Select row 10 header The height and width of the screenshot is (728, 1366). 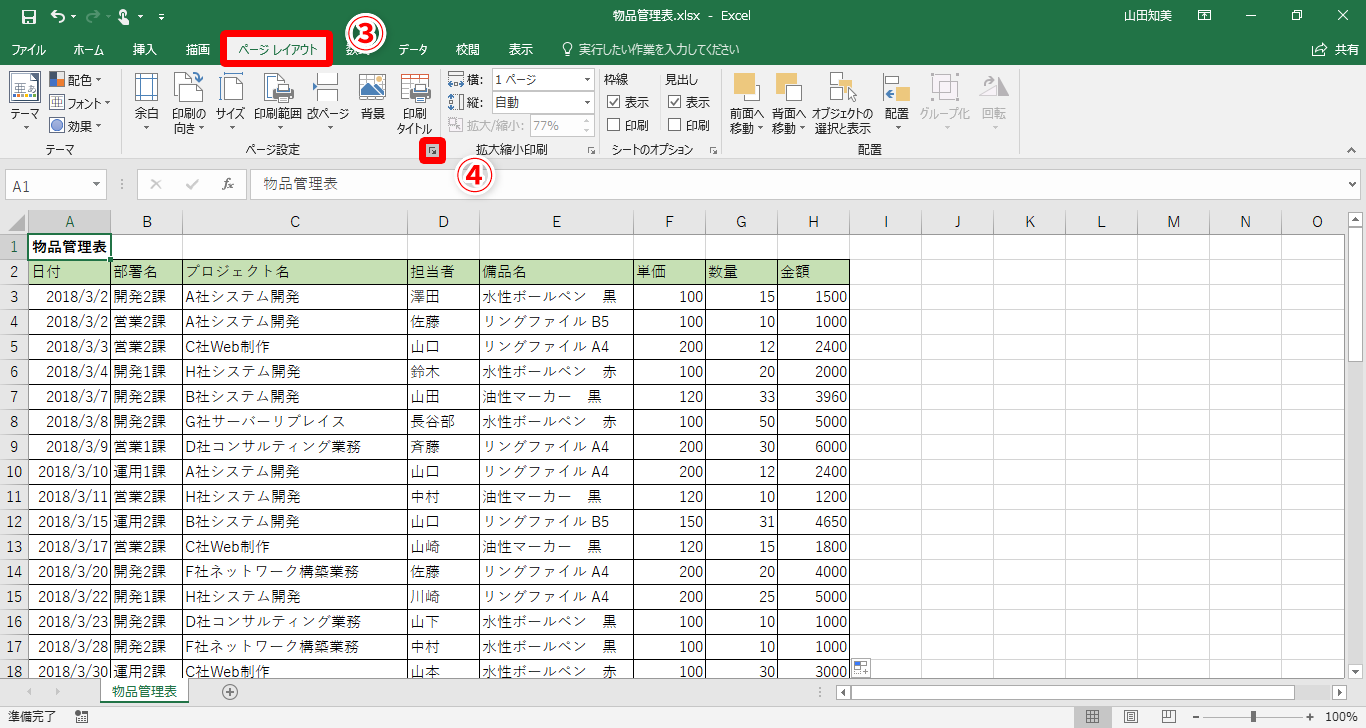click(x=14, y=471)
